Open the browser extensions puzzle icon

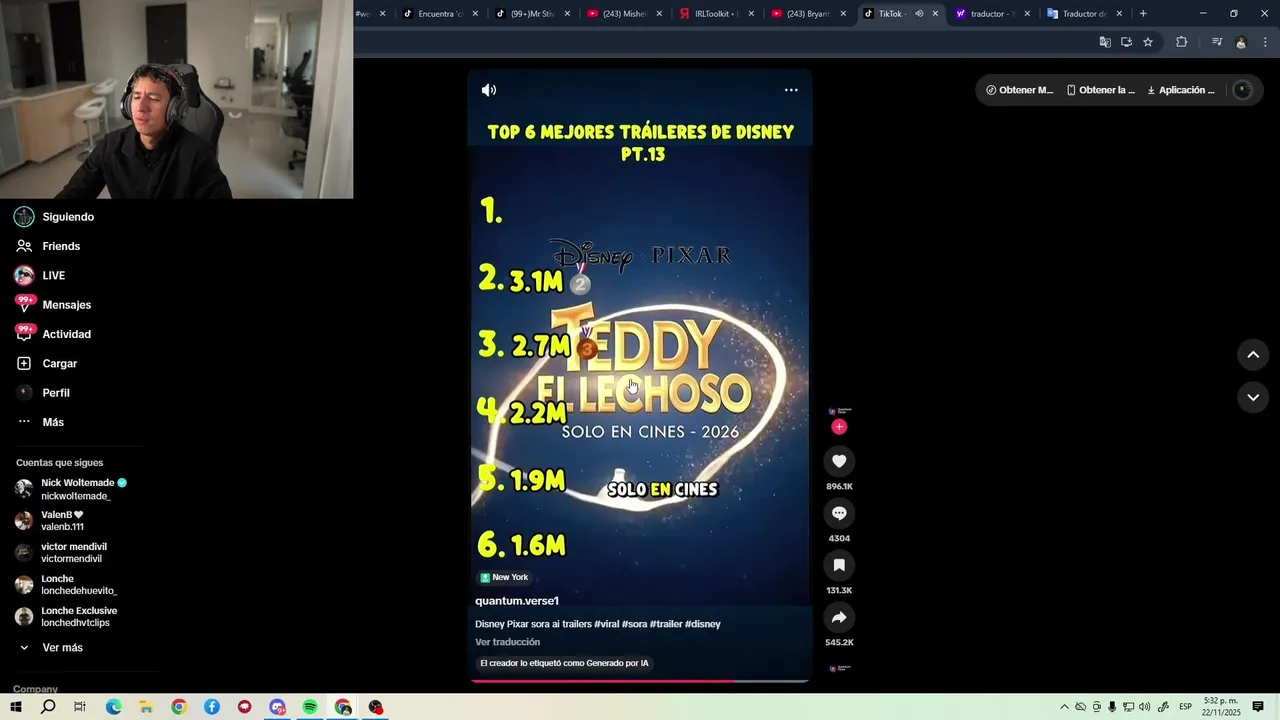[x=1181, y=42]
